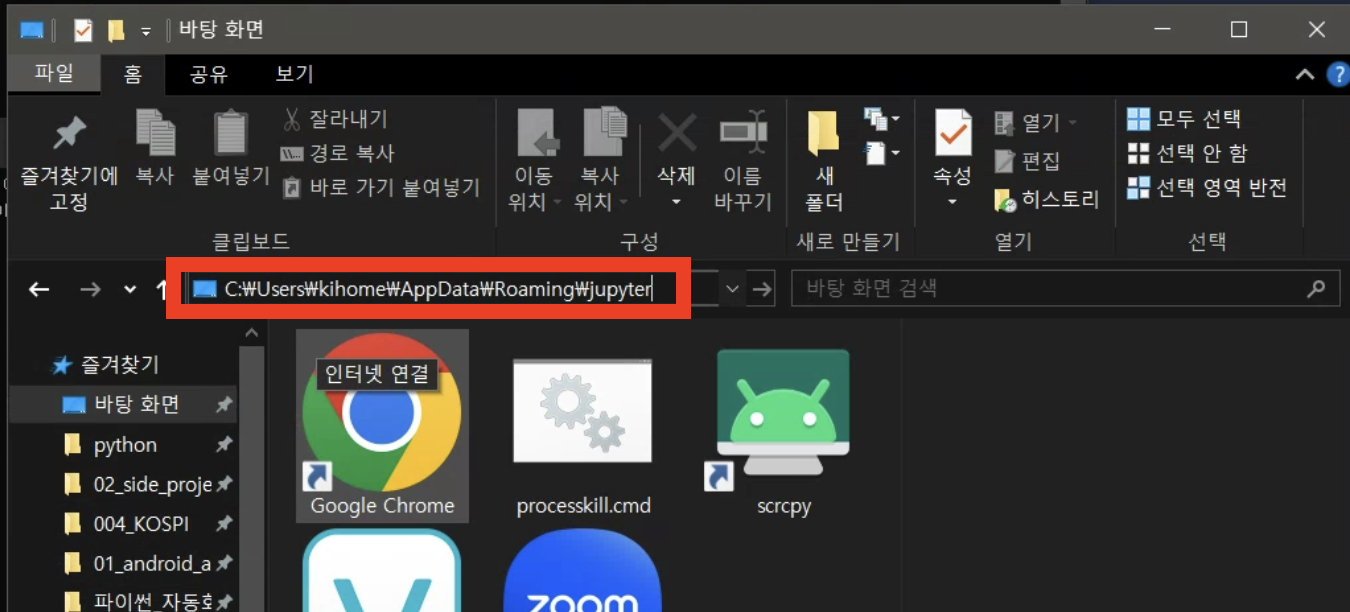Click 선택 영역 반전 invert selection
This screenshot has height=612, width=1350.
tap(1206, 187)
